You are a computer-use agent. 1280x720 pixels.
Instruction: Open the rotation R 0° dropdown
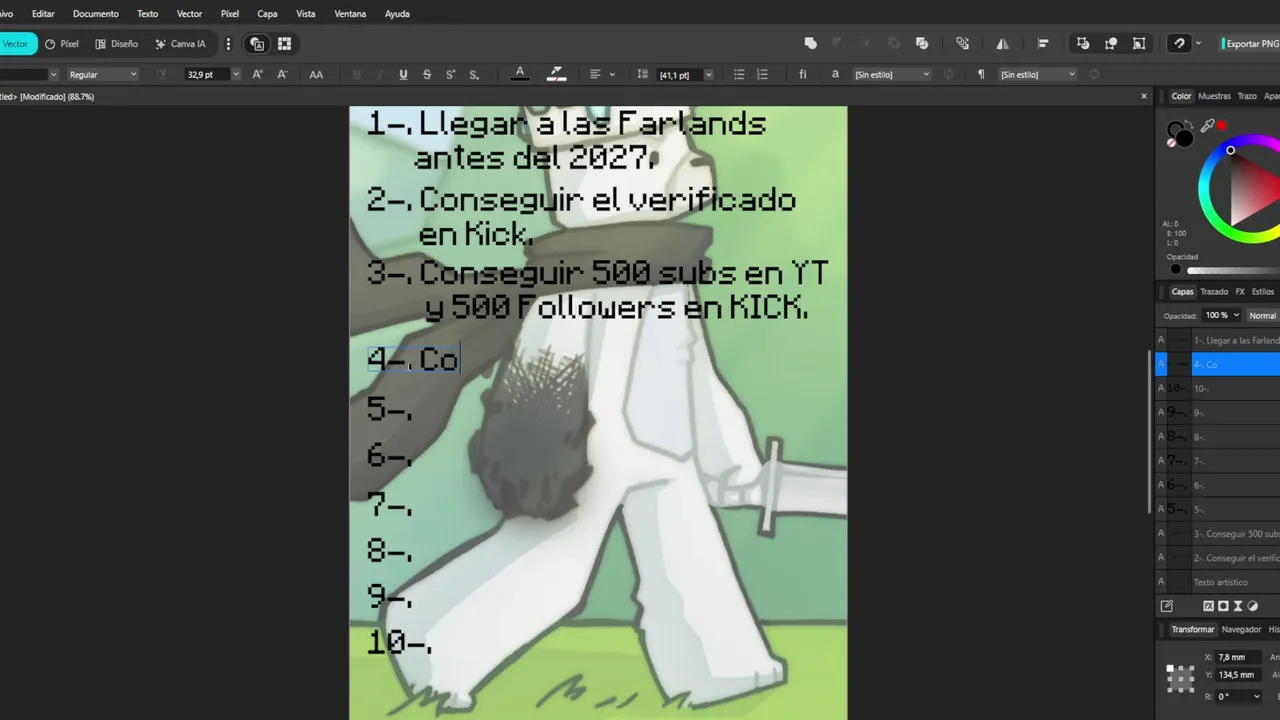click(x=1239, y=697)
